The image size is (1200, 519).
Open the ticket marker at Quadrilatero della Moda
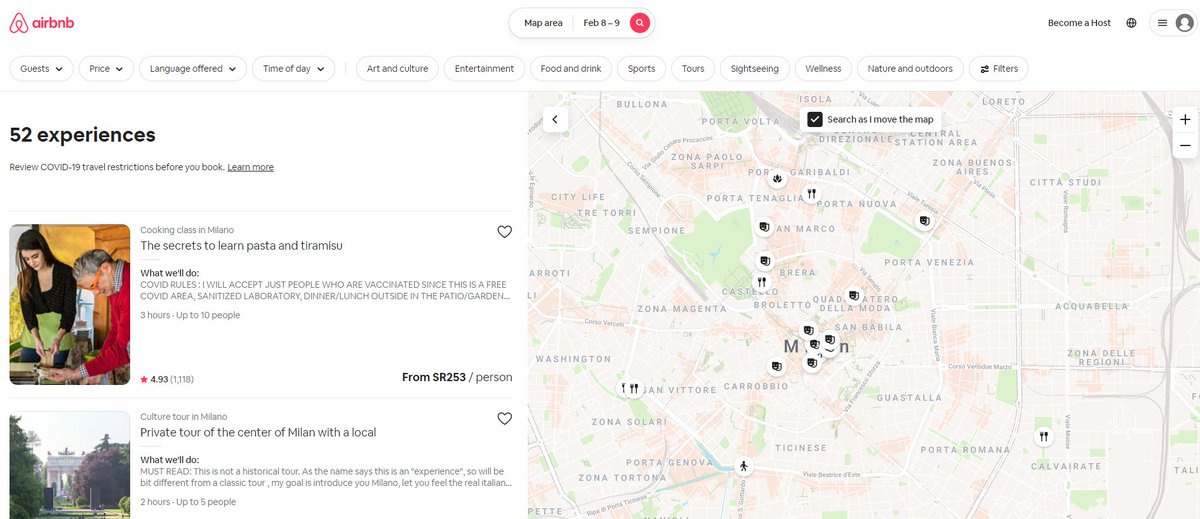852,295
